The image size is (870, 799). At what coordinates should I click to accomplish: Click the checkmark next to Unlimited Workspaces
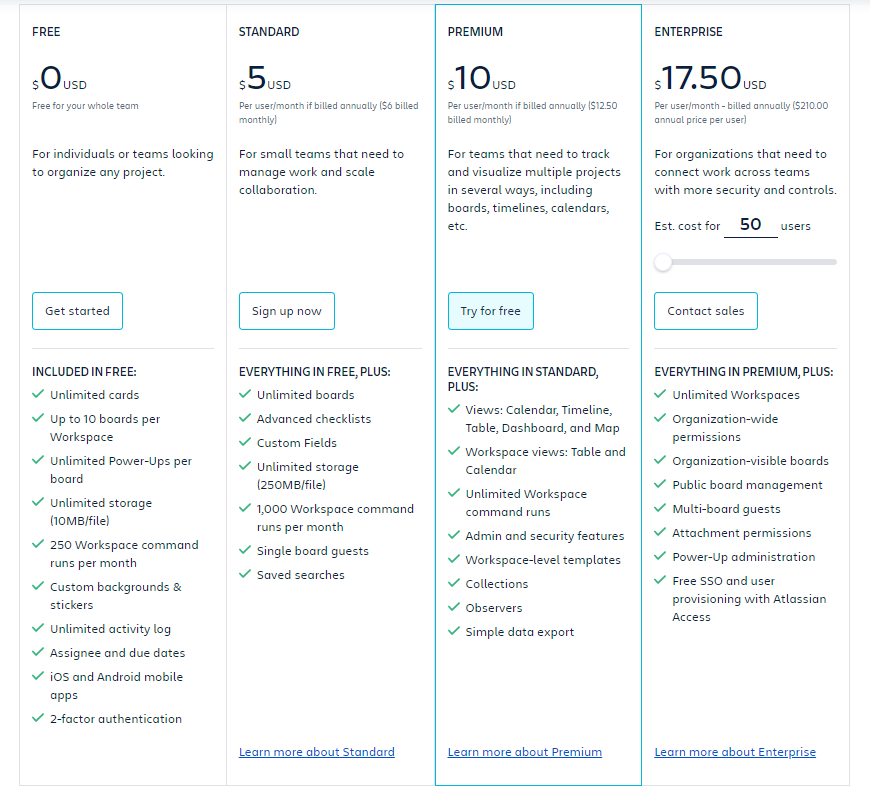click(x=662, y=394)
